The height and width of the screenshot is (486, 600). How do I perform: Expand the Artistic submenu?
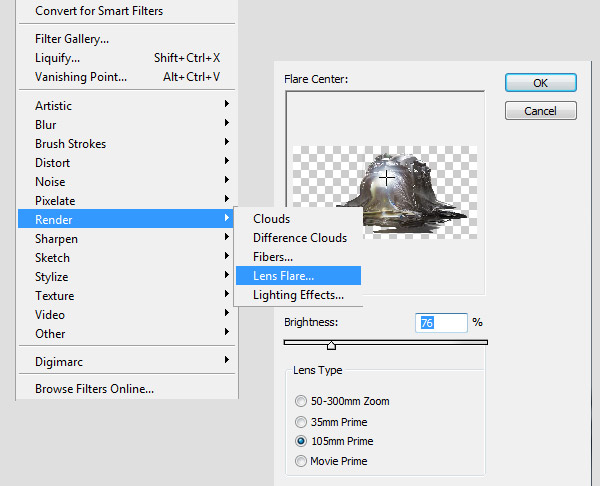tap(126, 105)
